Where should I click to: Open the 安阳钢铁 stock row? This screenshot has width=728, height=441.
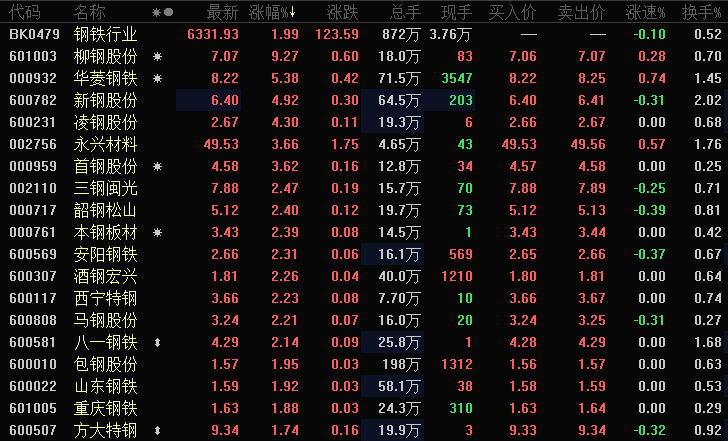coord(364,254)
